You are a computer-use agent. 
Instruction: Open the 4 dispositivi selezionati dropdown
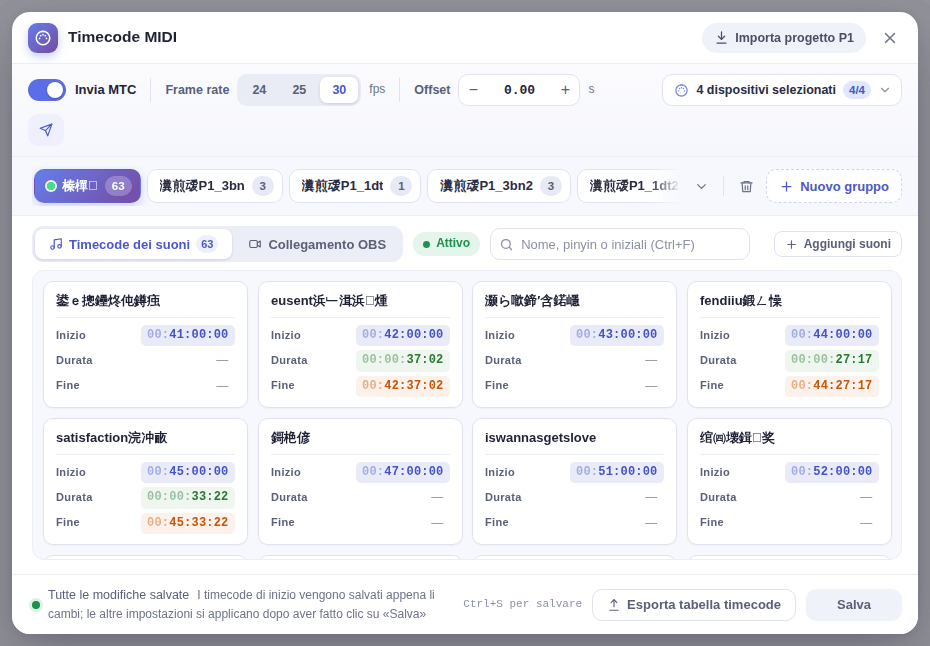[x=782, y=90]
